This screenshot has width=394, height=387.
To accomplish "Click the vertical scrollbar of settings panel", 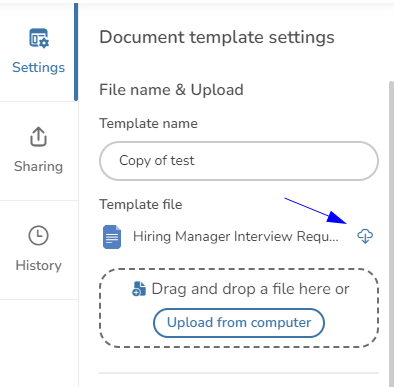I will coord(391,233).
